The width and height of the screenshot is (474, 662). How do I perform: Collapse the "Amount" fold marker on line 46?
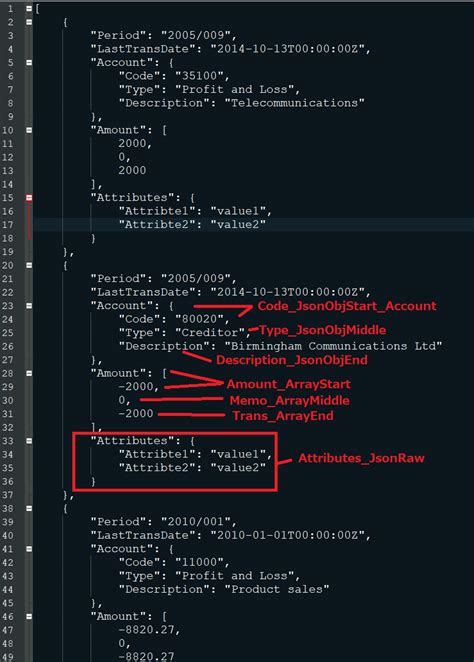pyautogui.click(x=29, y=616)
